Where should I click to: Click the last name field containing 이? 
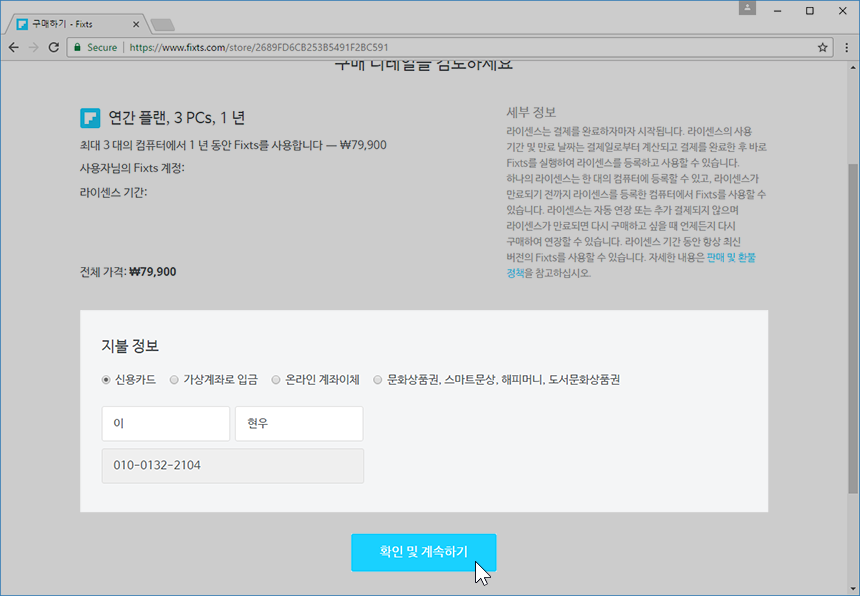[166, 423]
